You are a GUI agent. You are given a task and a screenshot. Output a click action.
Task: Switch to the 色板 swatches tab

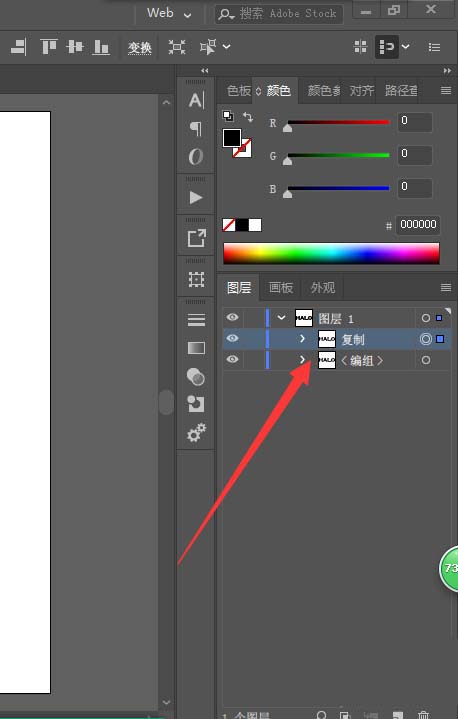point(239,90)
